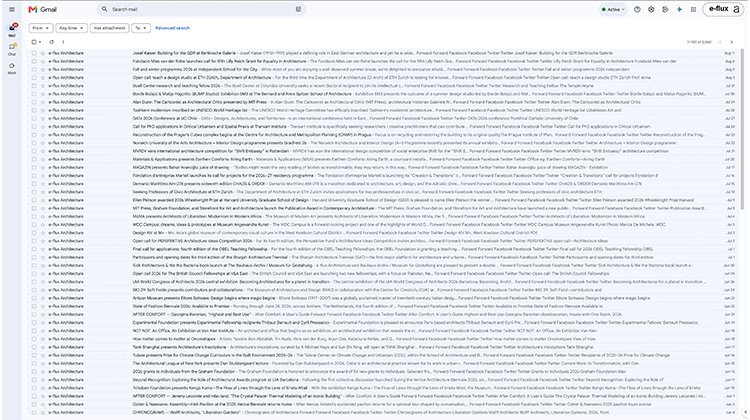This screenshot has width=750, height=420.
Task: Select the MAGAZIN Bahar Avanoğlu email checkbox
Action: click(33, 167)
